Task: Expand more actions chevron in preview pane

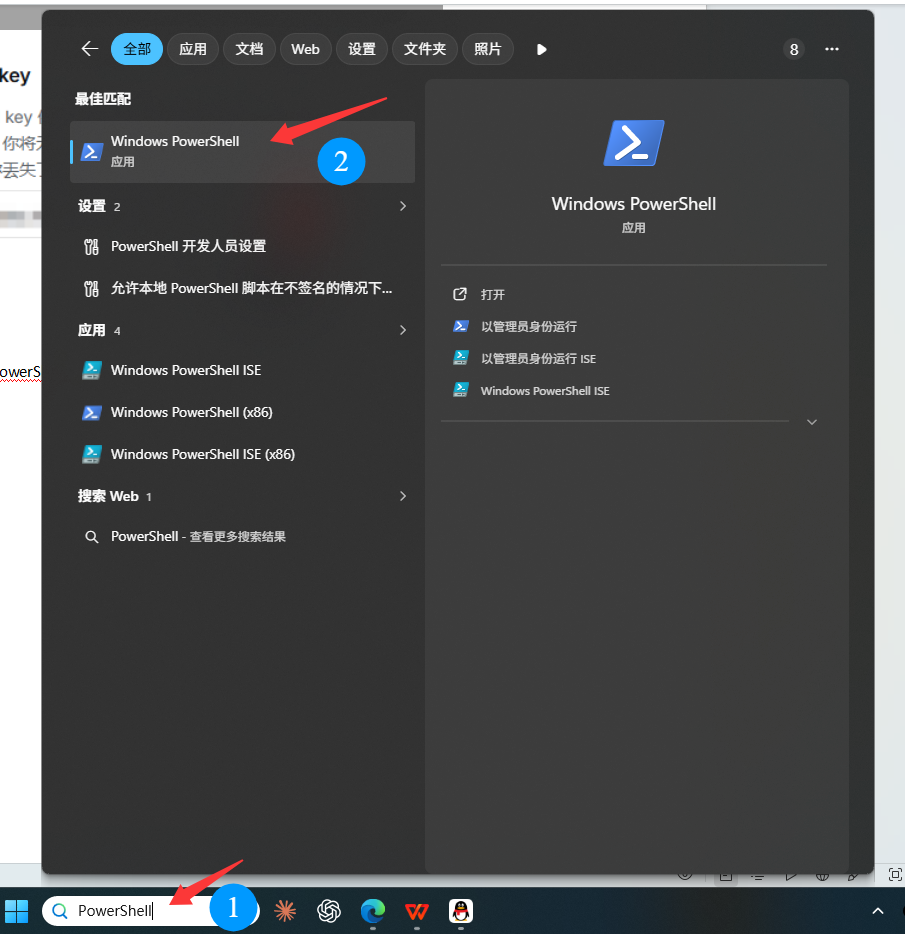Action: (x=811, y=422)
